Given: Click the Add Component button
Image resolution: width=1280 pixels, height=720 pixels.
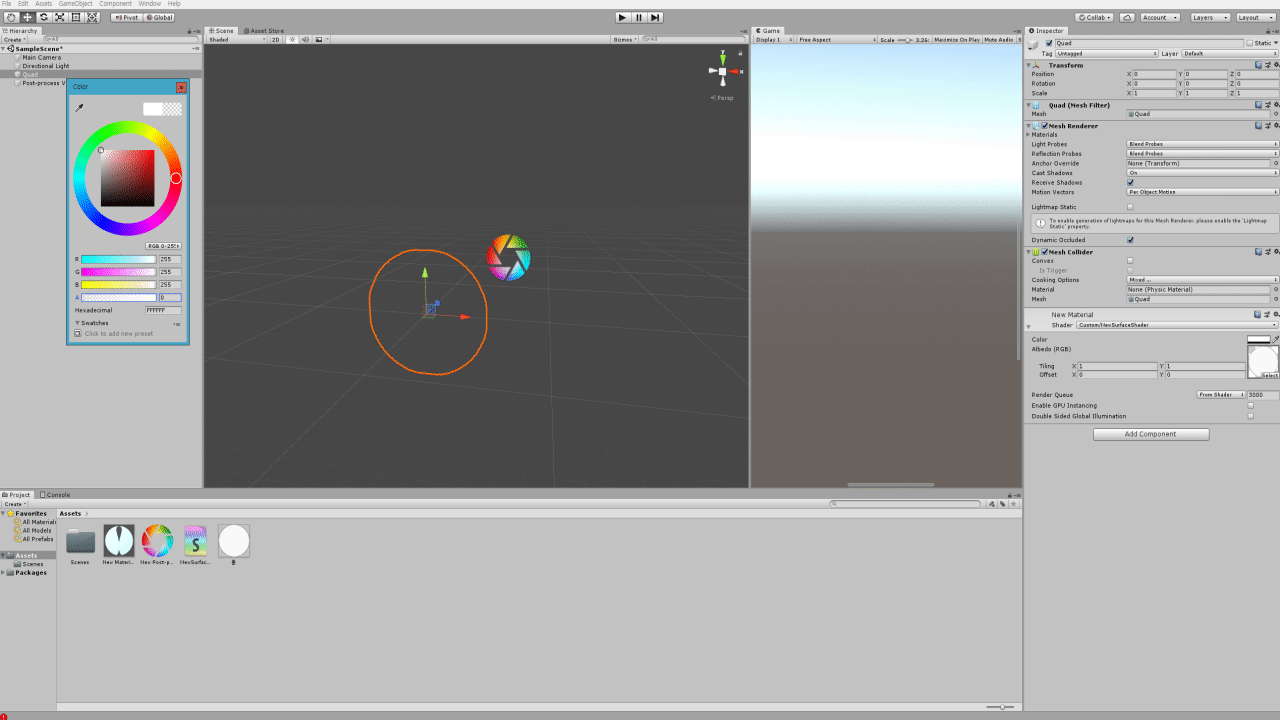Looking at the screenshot, I should pos(1151,434).
